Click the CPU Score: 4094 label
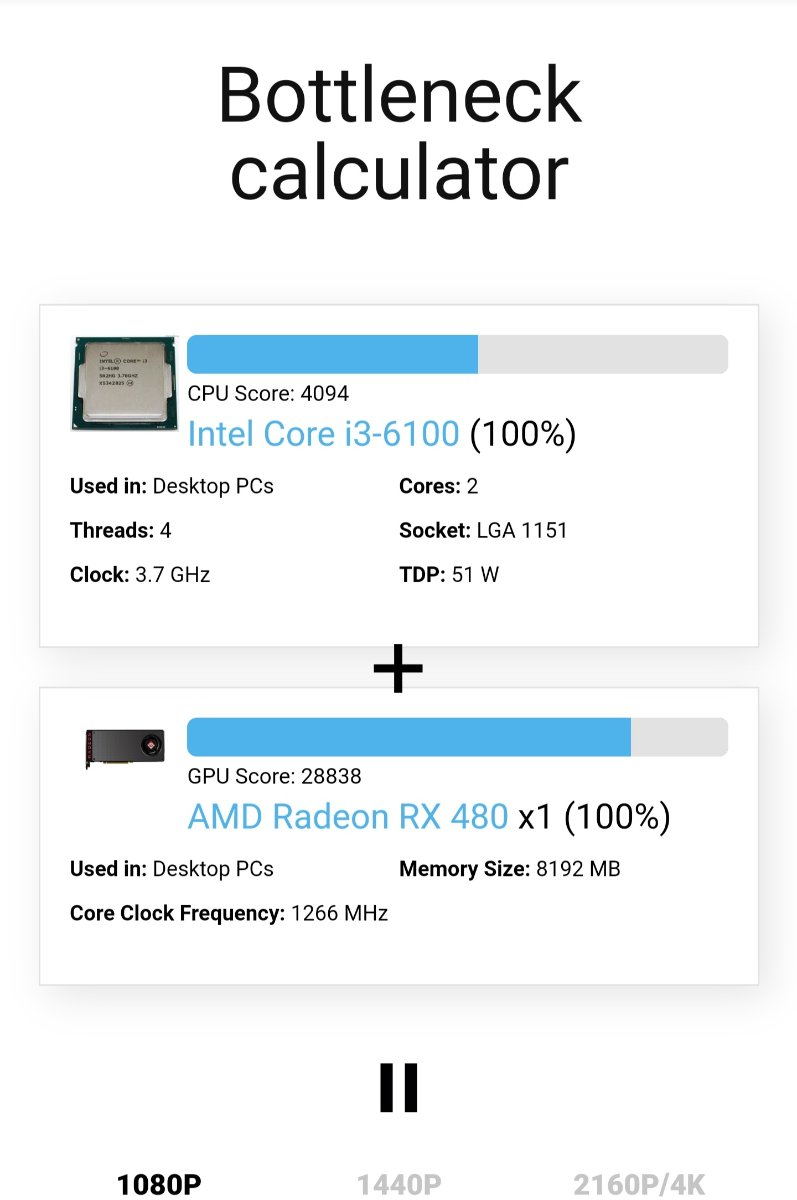This screenshot has height=1200, width=797. tap(268, 394)
